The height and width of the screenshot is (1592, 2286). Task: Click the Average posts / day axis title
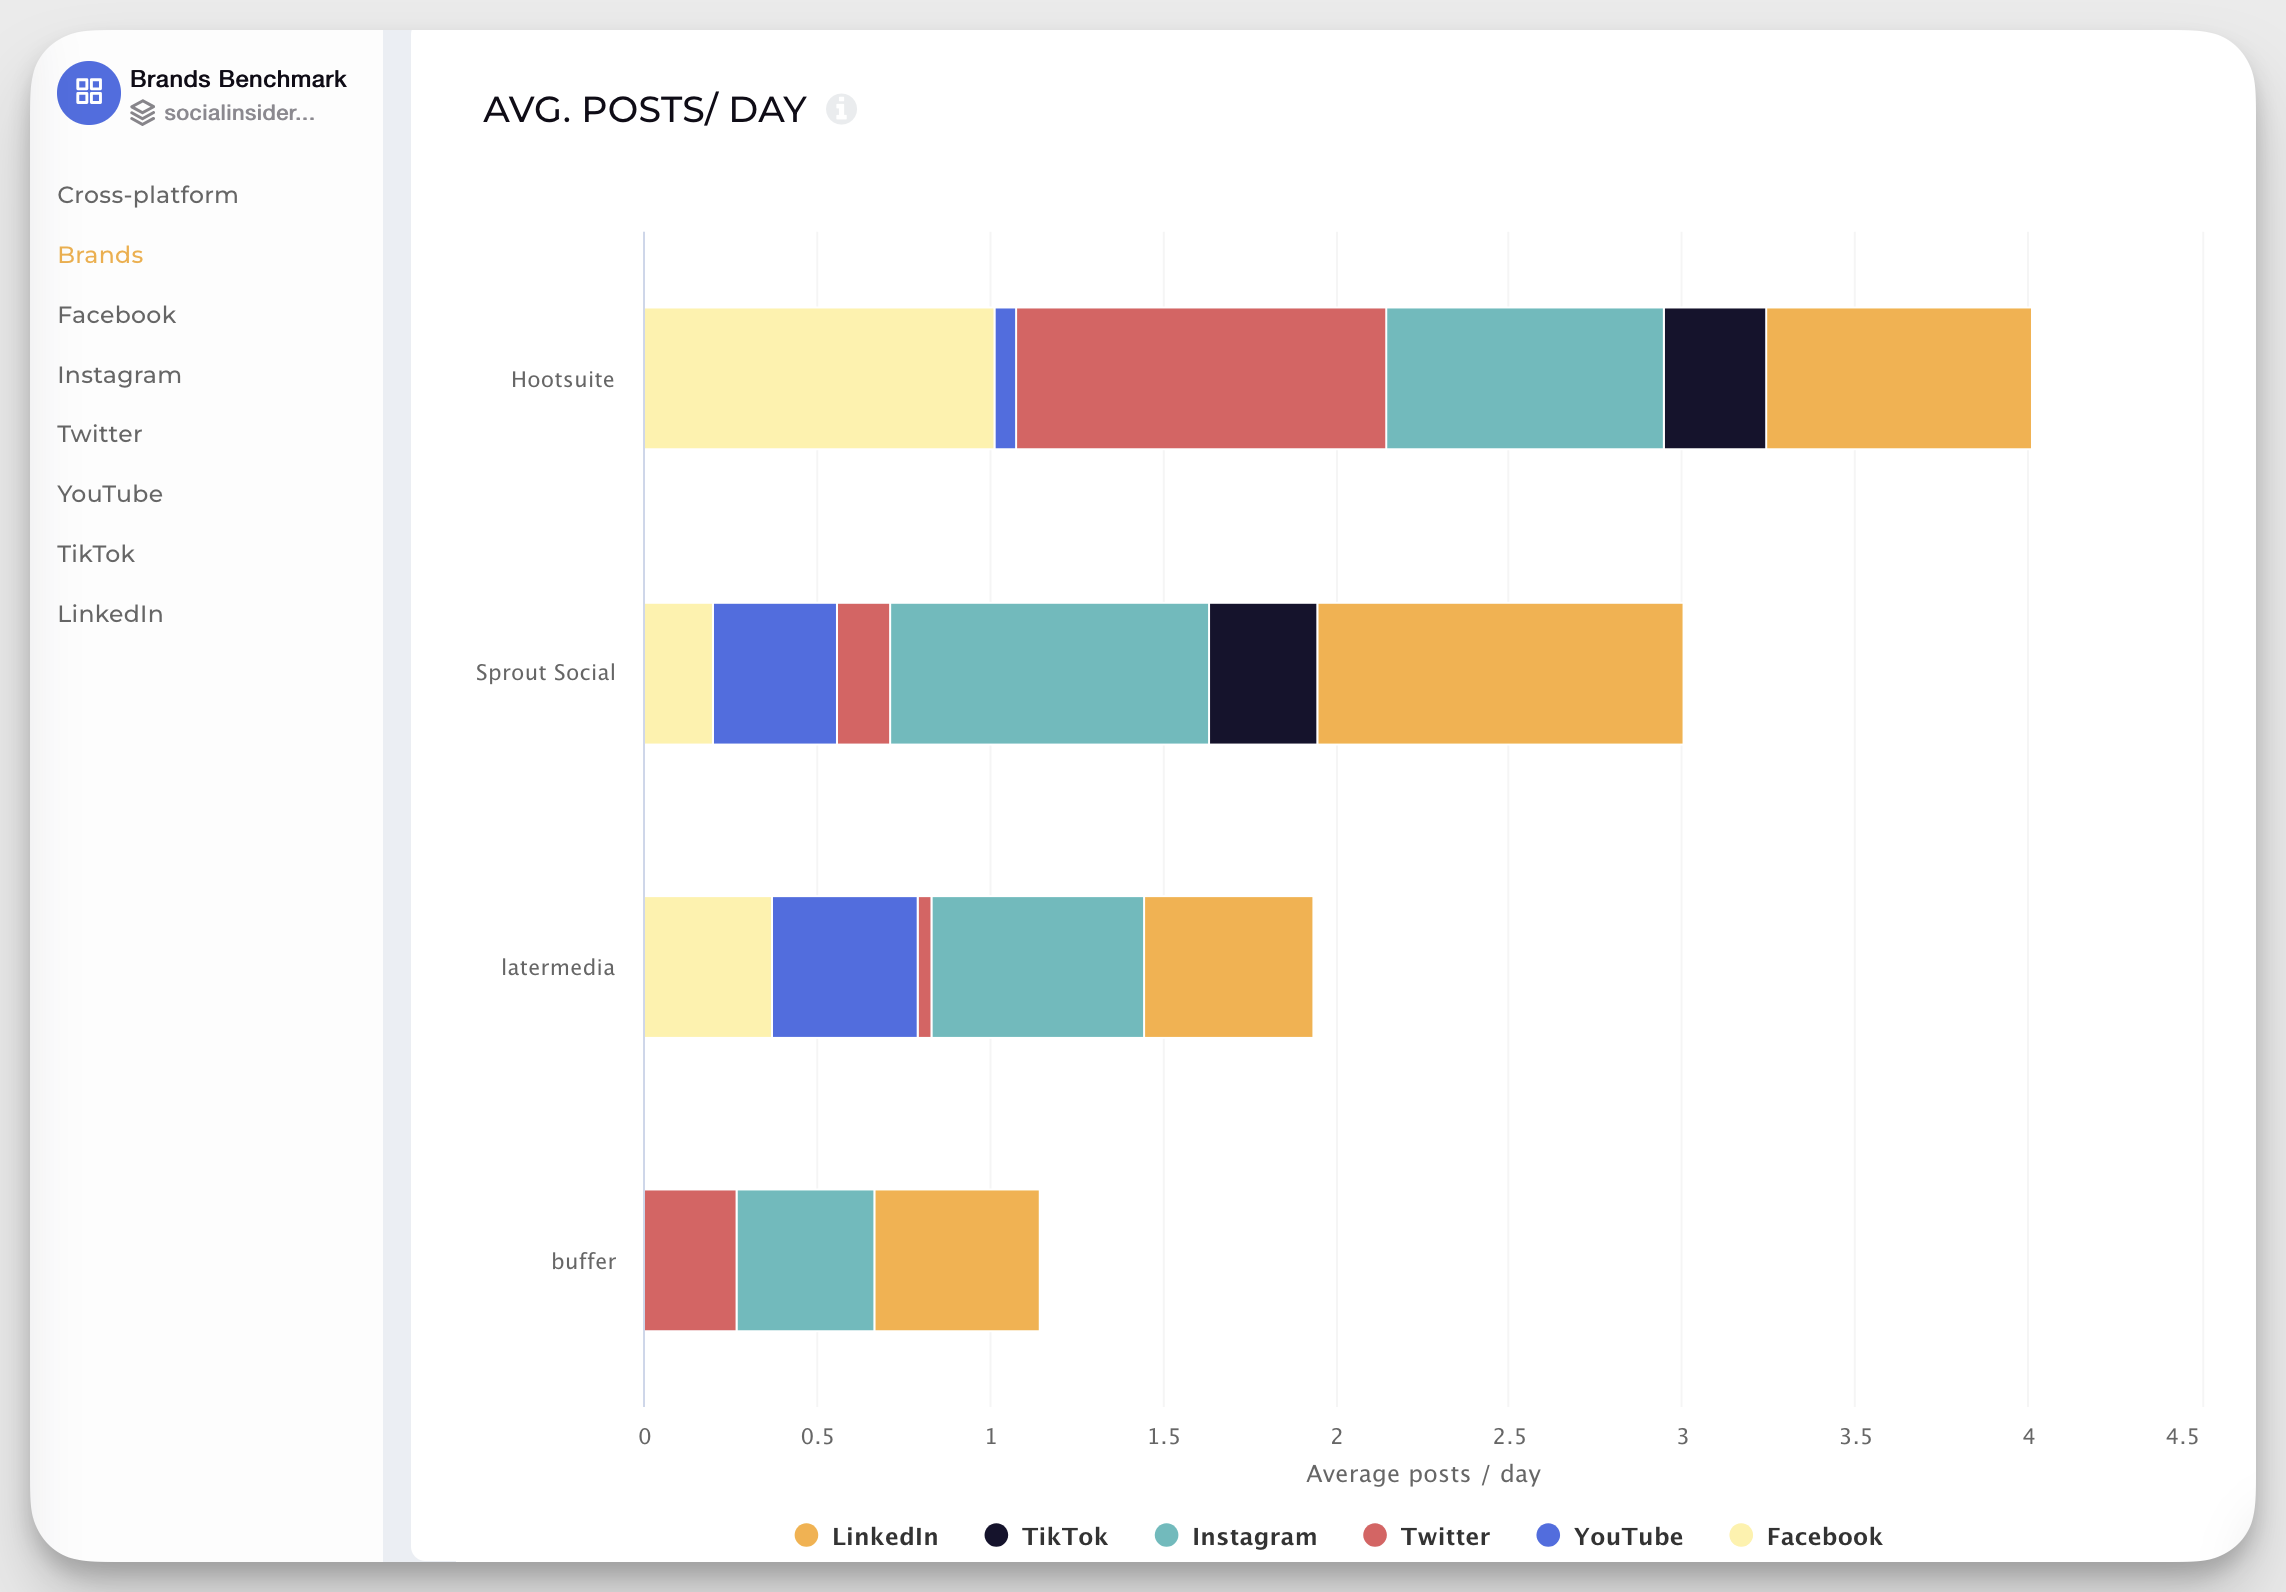[x=1423, y=1474]
